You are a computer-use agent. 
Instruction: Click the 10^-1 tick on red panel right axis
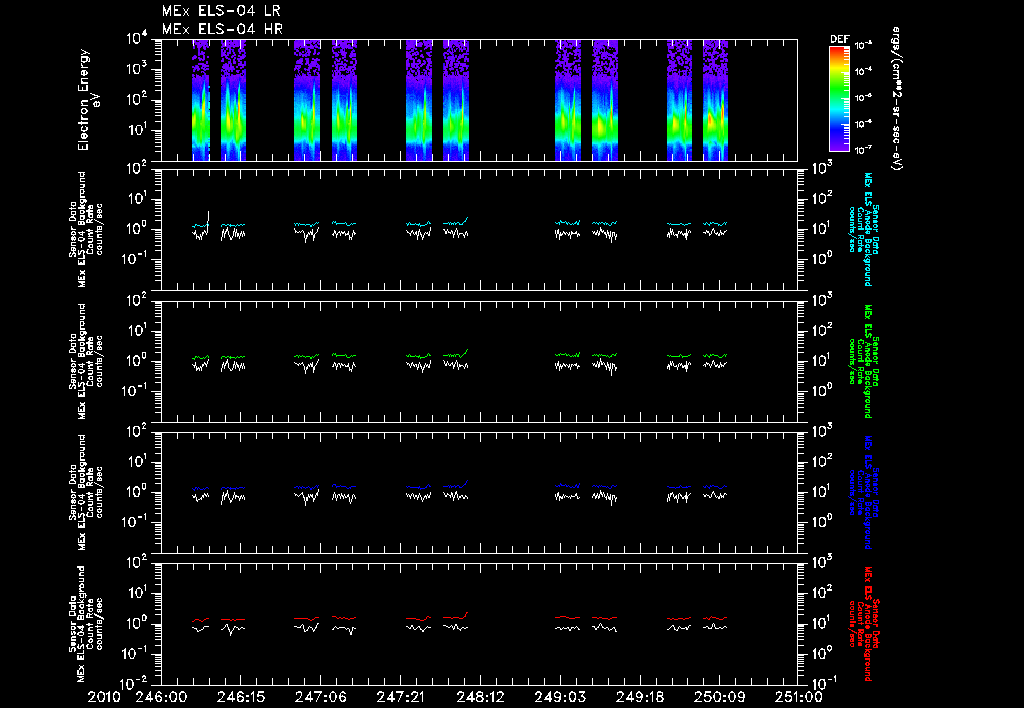[822, 684]
